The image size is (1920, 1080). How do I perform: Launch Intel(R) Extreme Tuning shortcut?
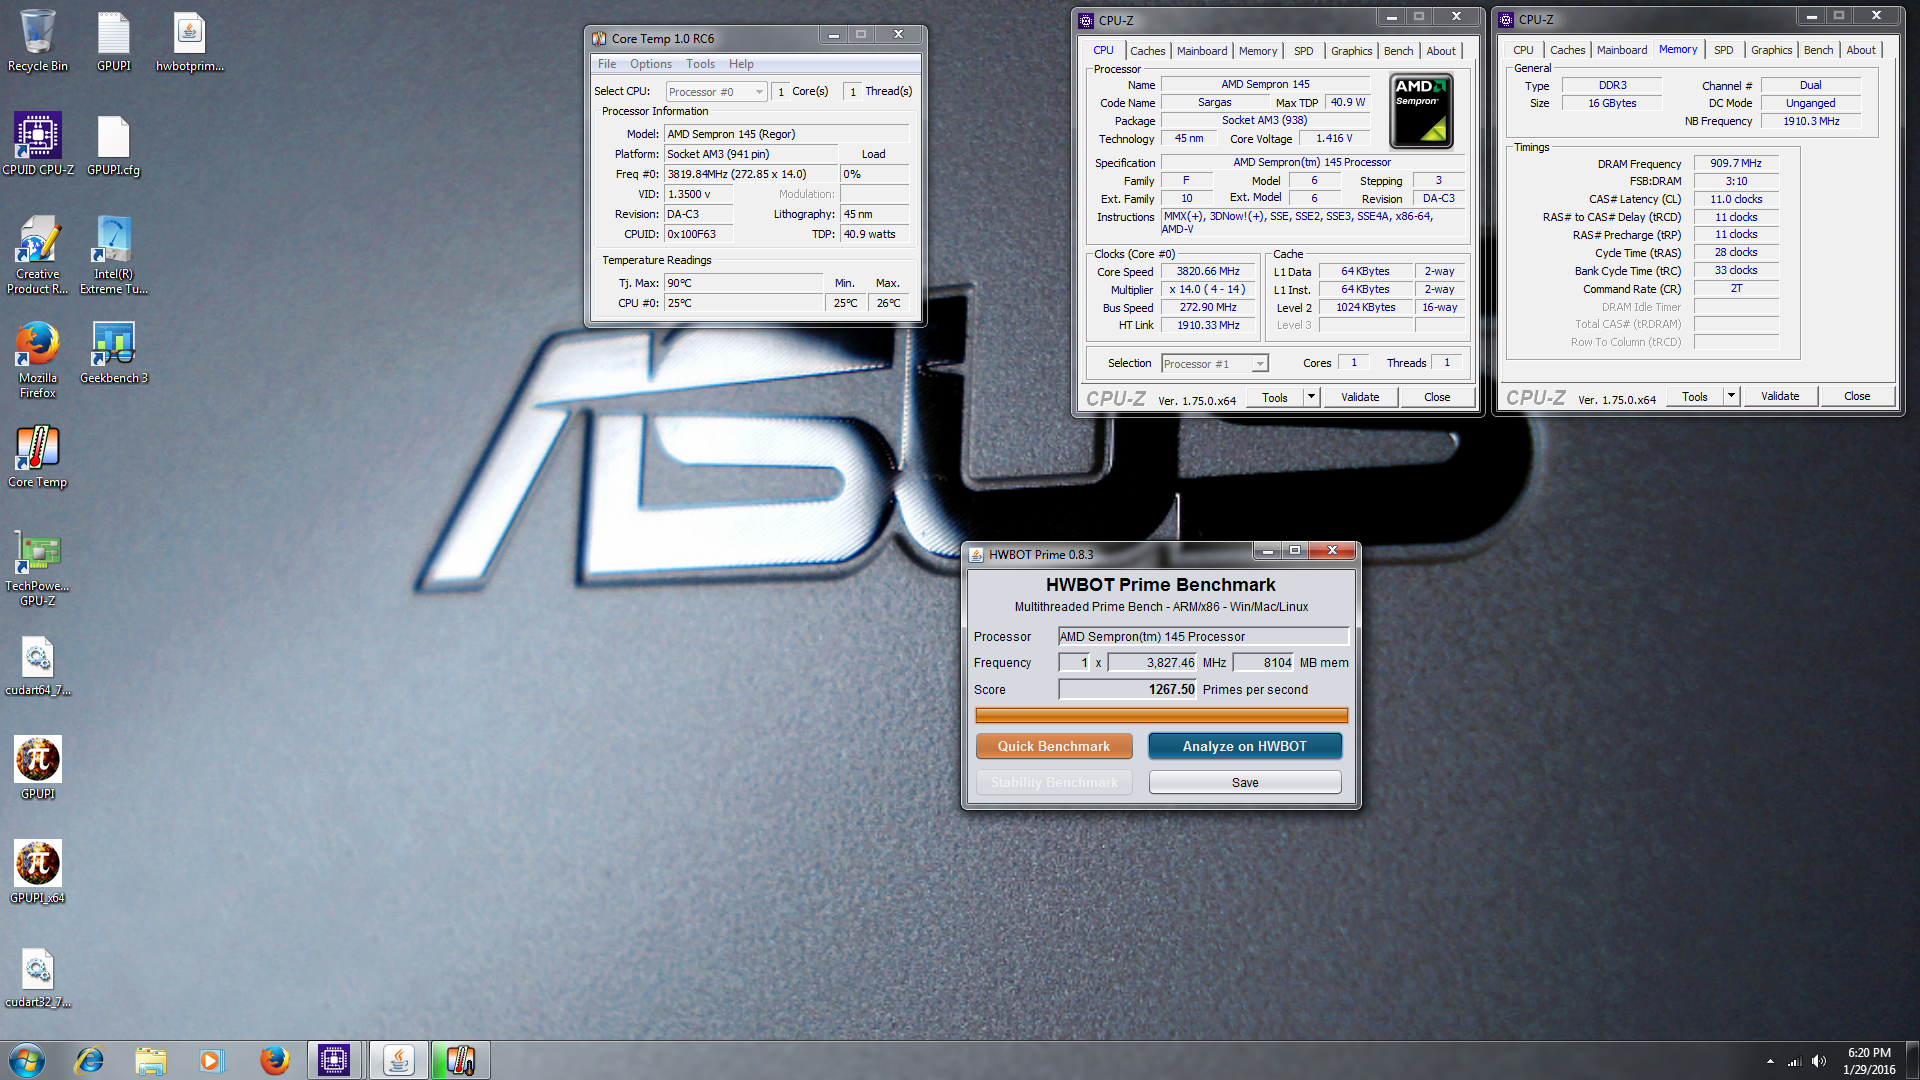114,255
